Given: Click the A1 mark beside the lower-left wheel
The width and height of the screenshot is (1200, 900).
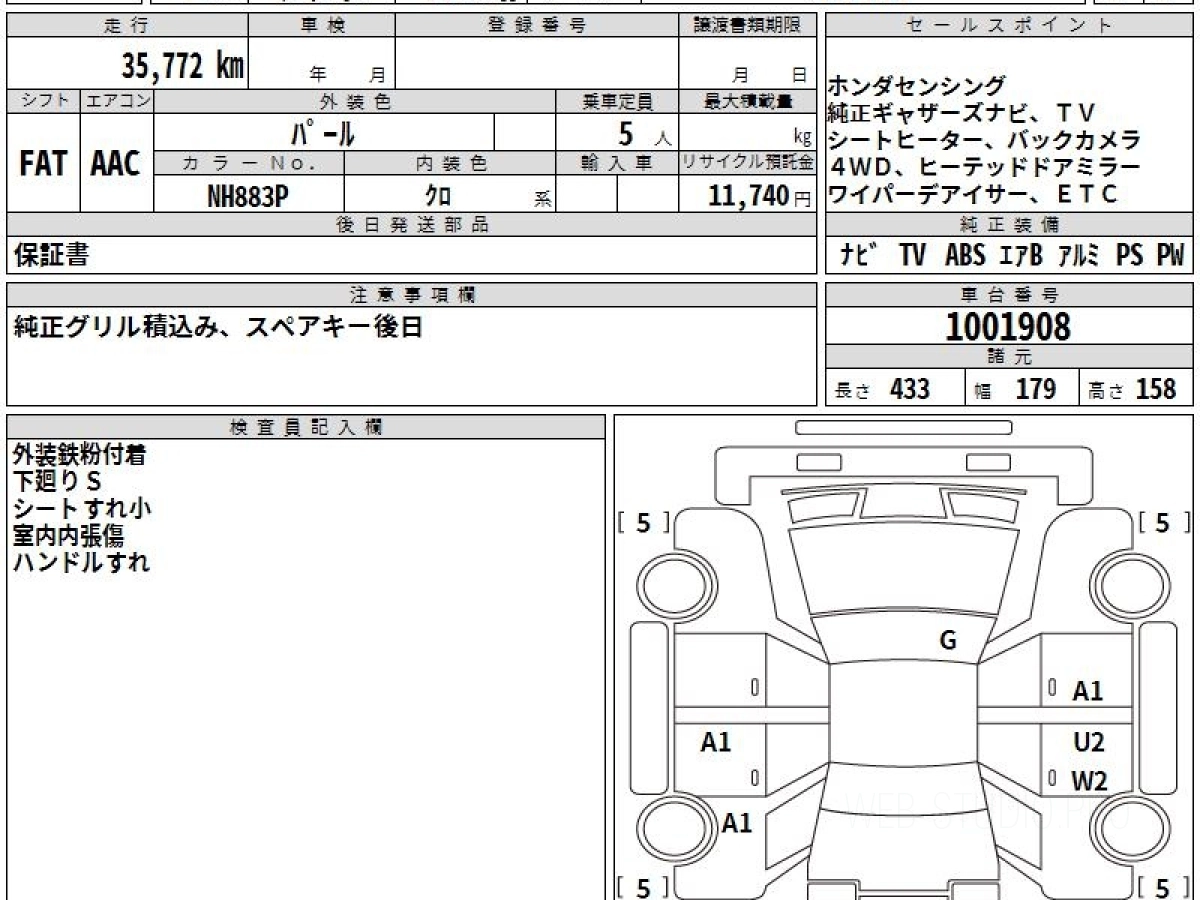Looking at the screenshot, I should tap(737, 824).
